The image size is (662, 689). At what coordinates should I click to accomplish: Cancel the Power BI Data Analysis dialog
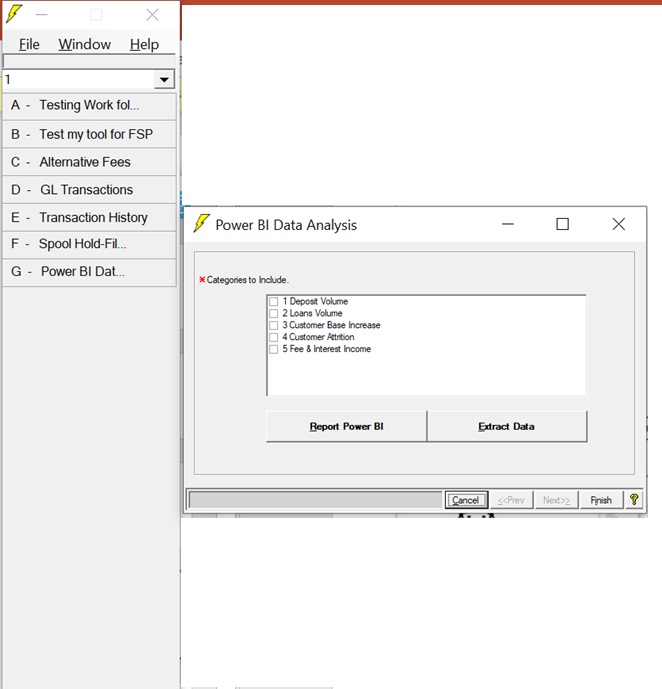[x=466, y=500]
